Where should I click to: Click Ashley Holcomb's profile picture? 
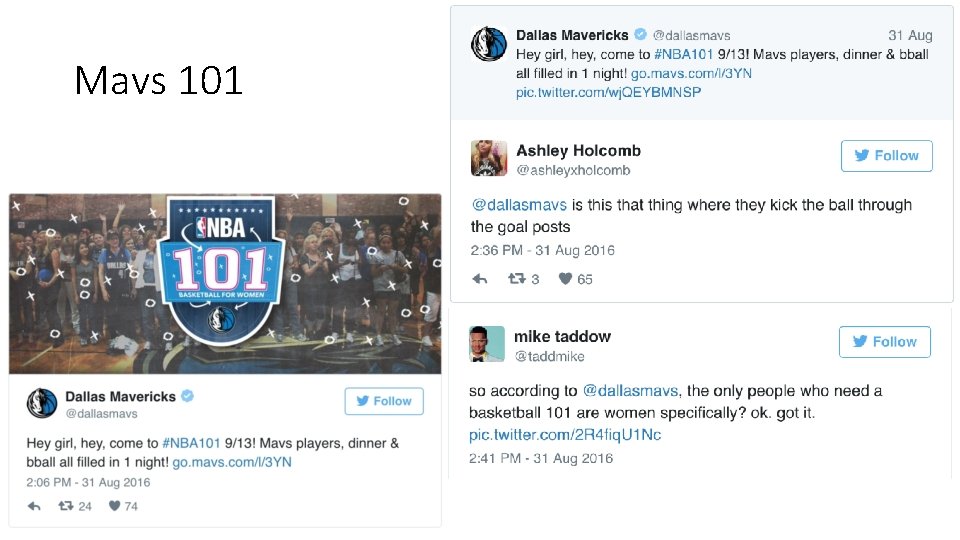(489, 158)
